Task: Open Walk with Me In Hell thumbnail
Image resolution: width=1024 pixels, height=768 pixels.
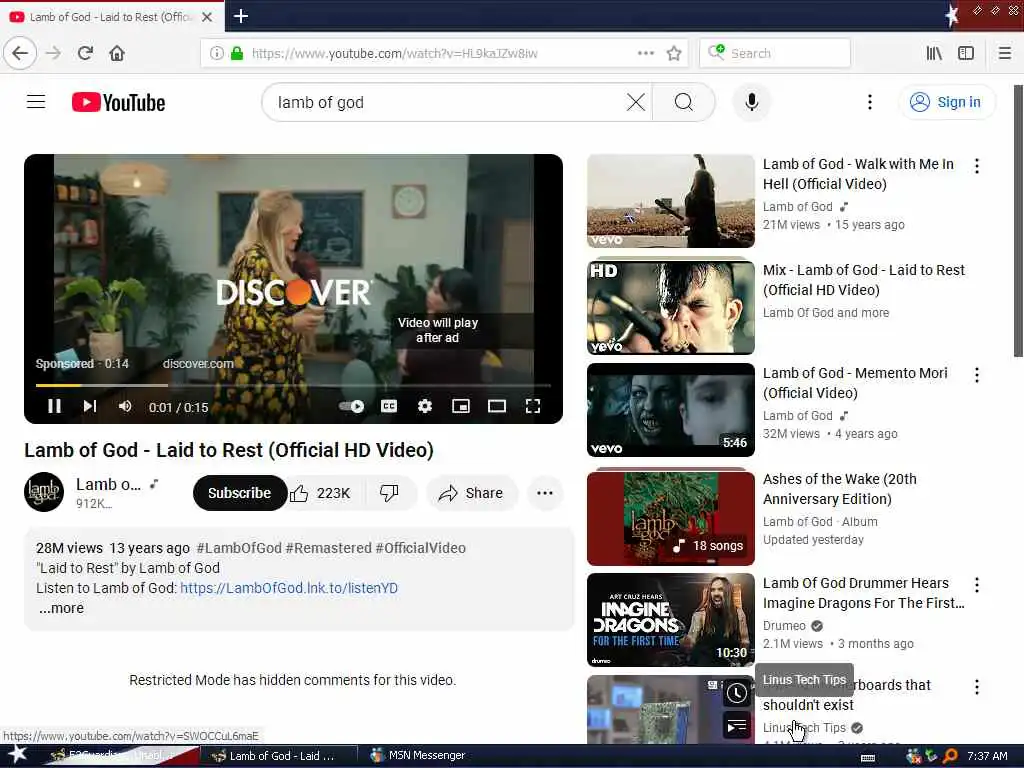Action: click(x=671, y=200)
